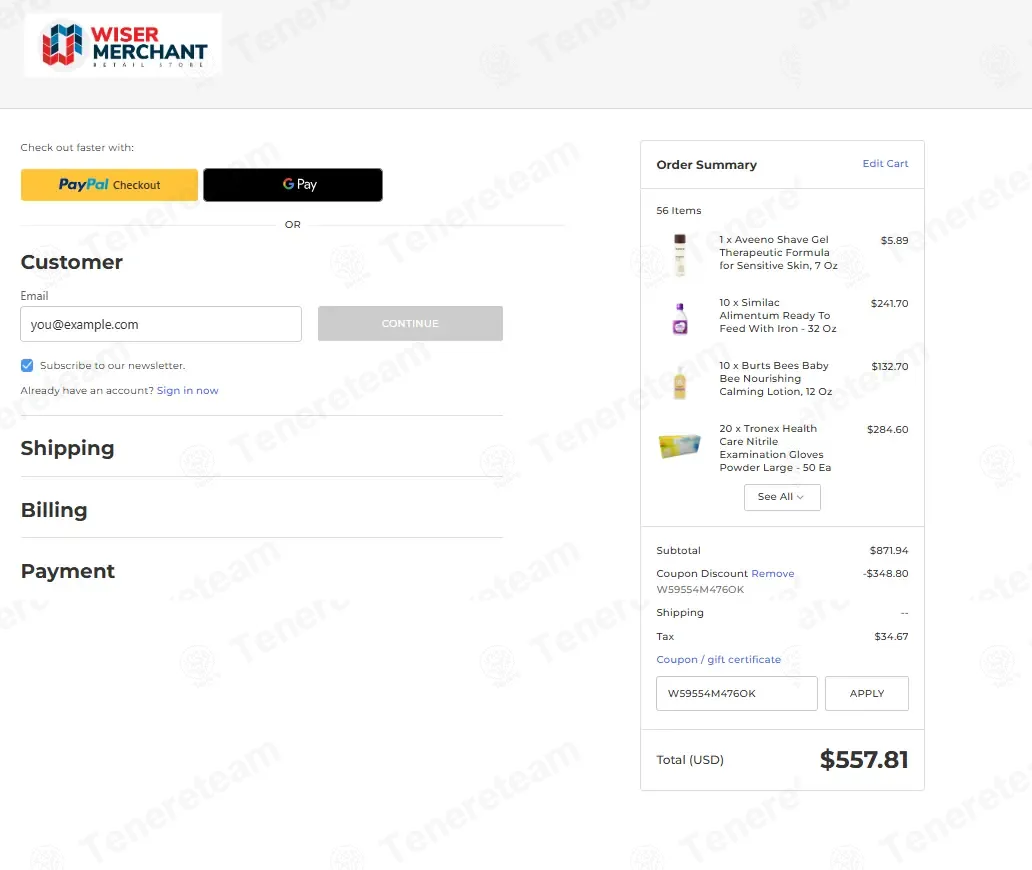Image resolution: width=1032 pixels, height=870 pixels.
Task: Click the $557.81 total amount
Action: (864, 759)
